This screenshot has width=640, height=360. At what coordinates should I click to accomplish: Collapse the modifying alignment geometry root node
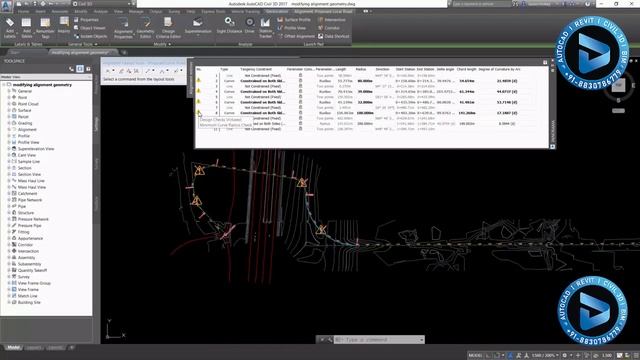coord(4,85)
